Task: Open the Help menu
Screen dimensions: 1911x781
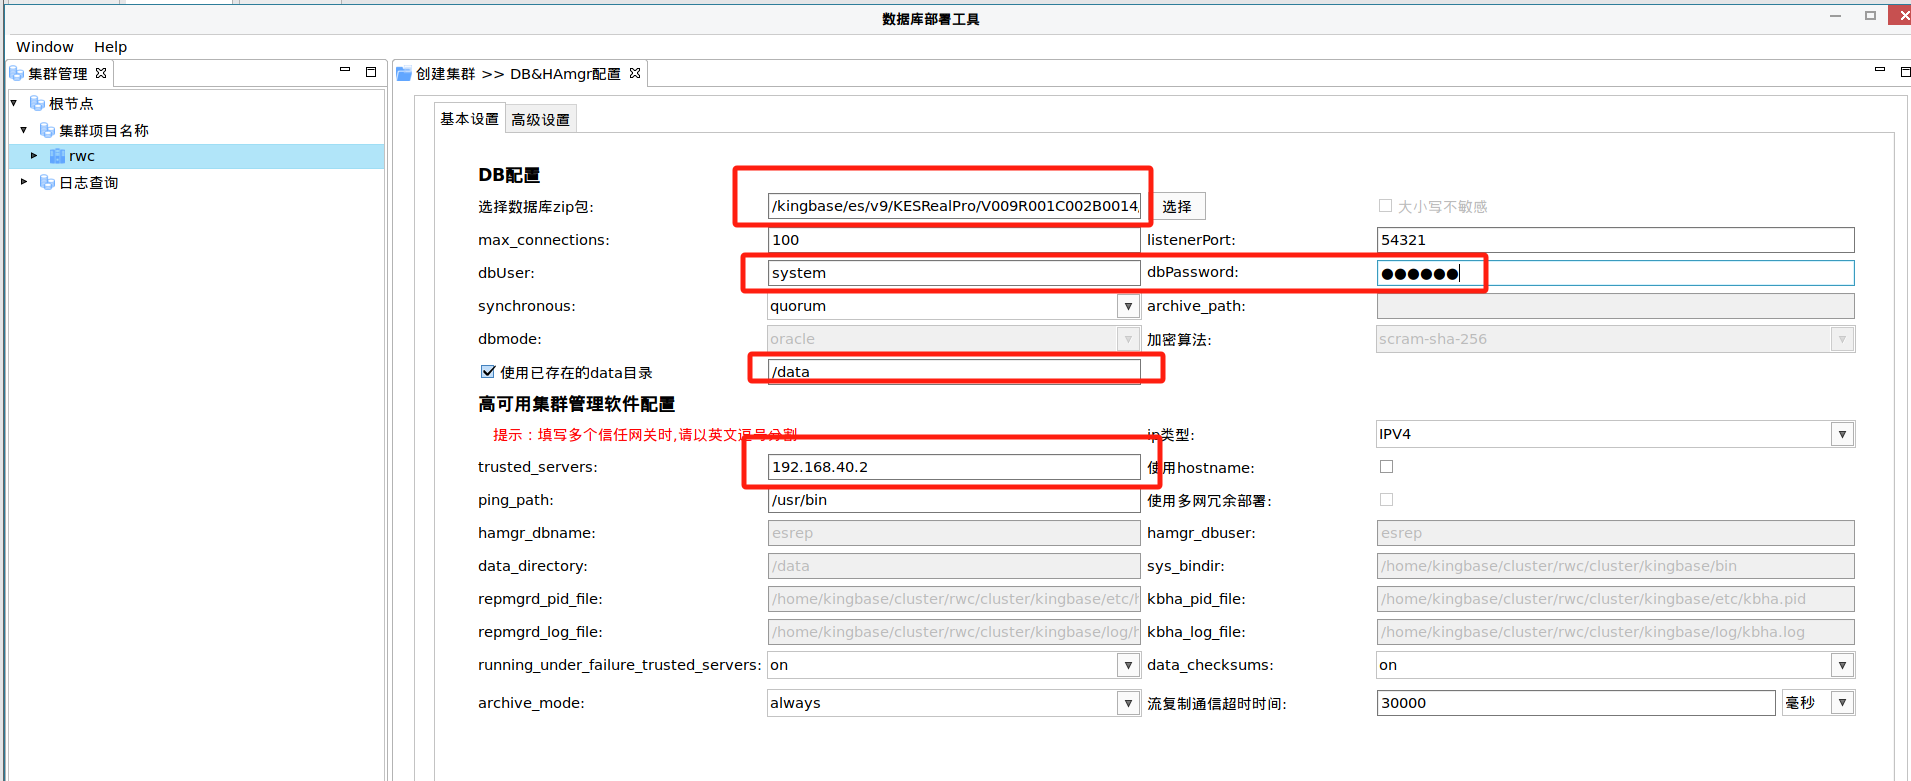Action: (110, 47)
